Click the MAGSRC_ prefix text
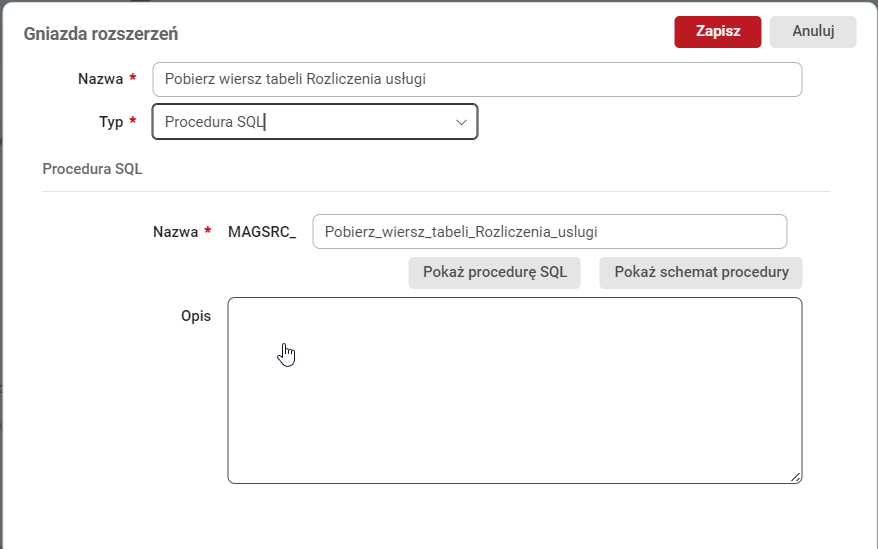Screen dimensions: 878x549 (262, 231)
